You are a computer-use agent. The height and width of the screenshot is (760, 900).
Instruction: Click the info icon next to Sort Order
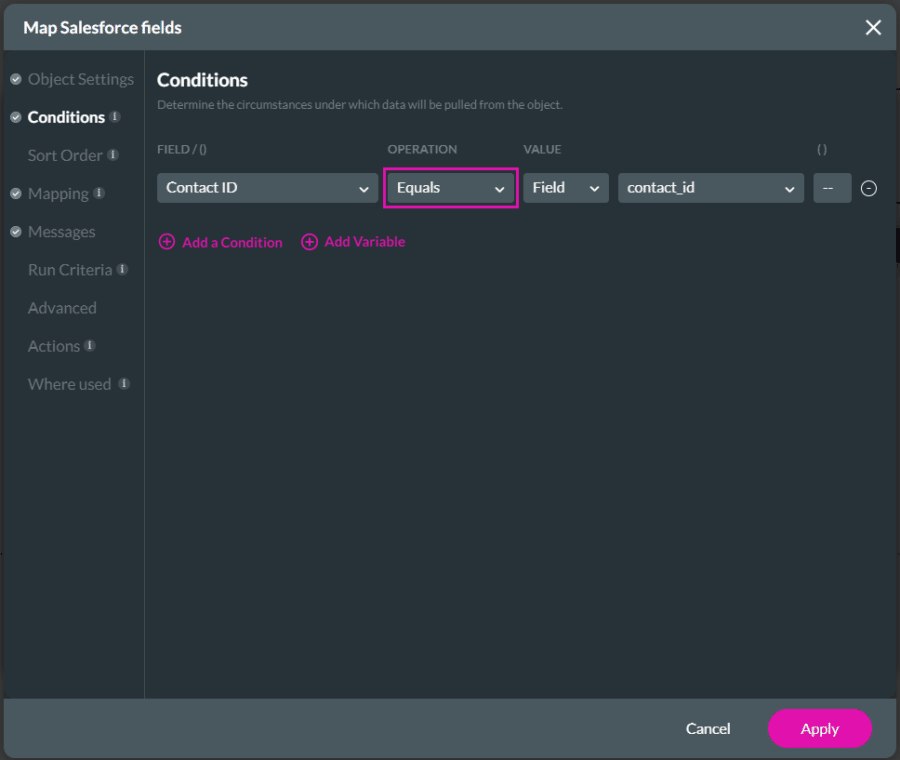tap(113, 155)
